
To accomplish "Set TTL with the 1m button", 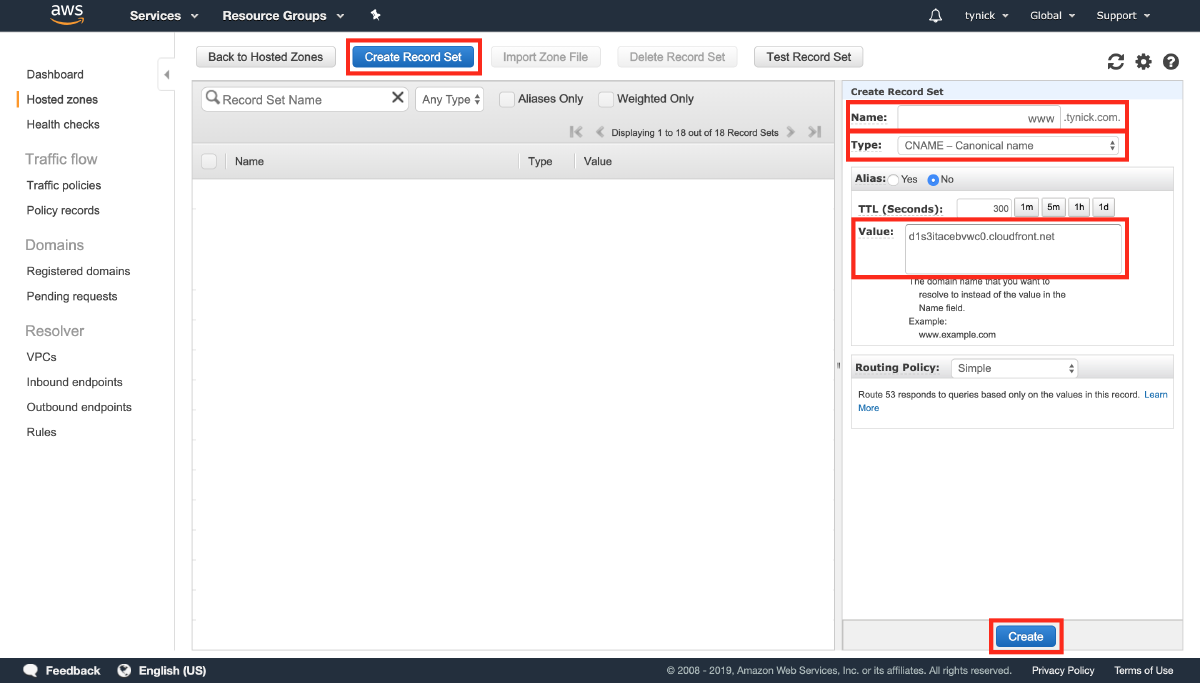I will coord(1026,207).
